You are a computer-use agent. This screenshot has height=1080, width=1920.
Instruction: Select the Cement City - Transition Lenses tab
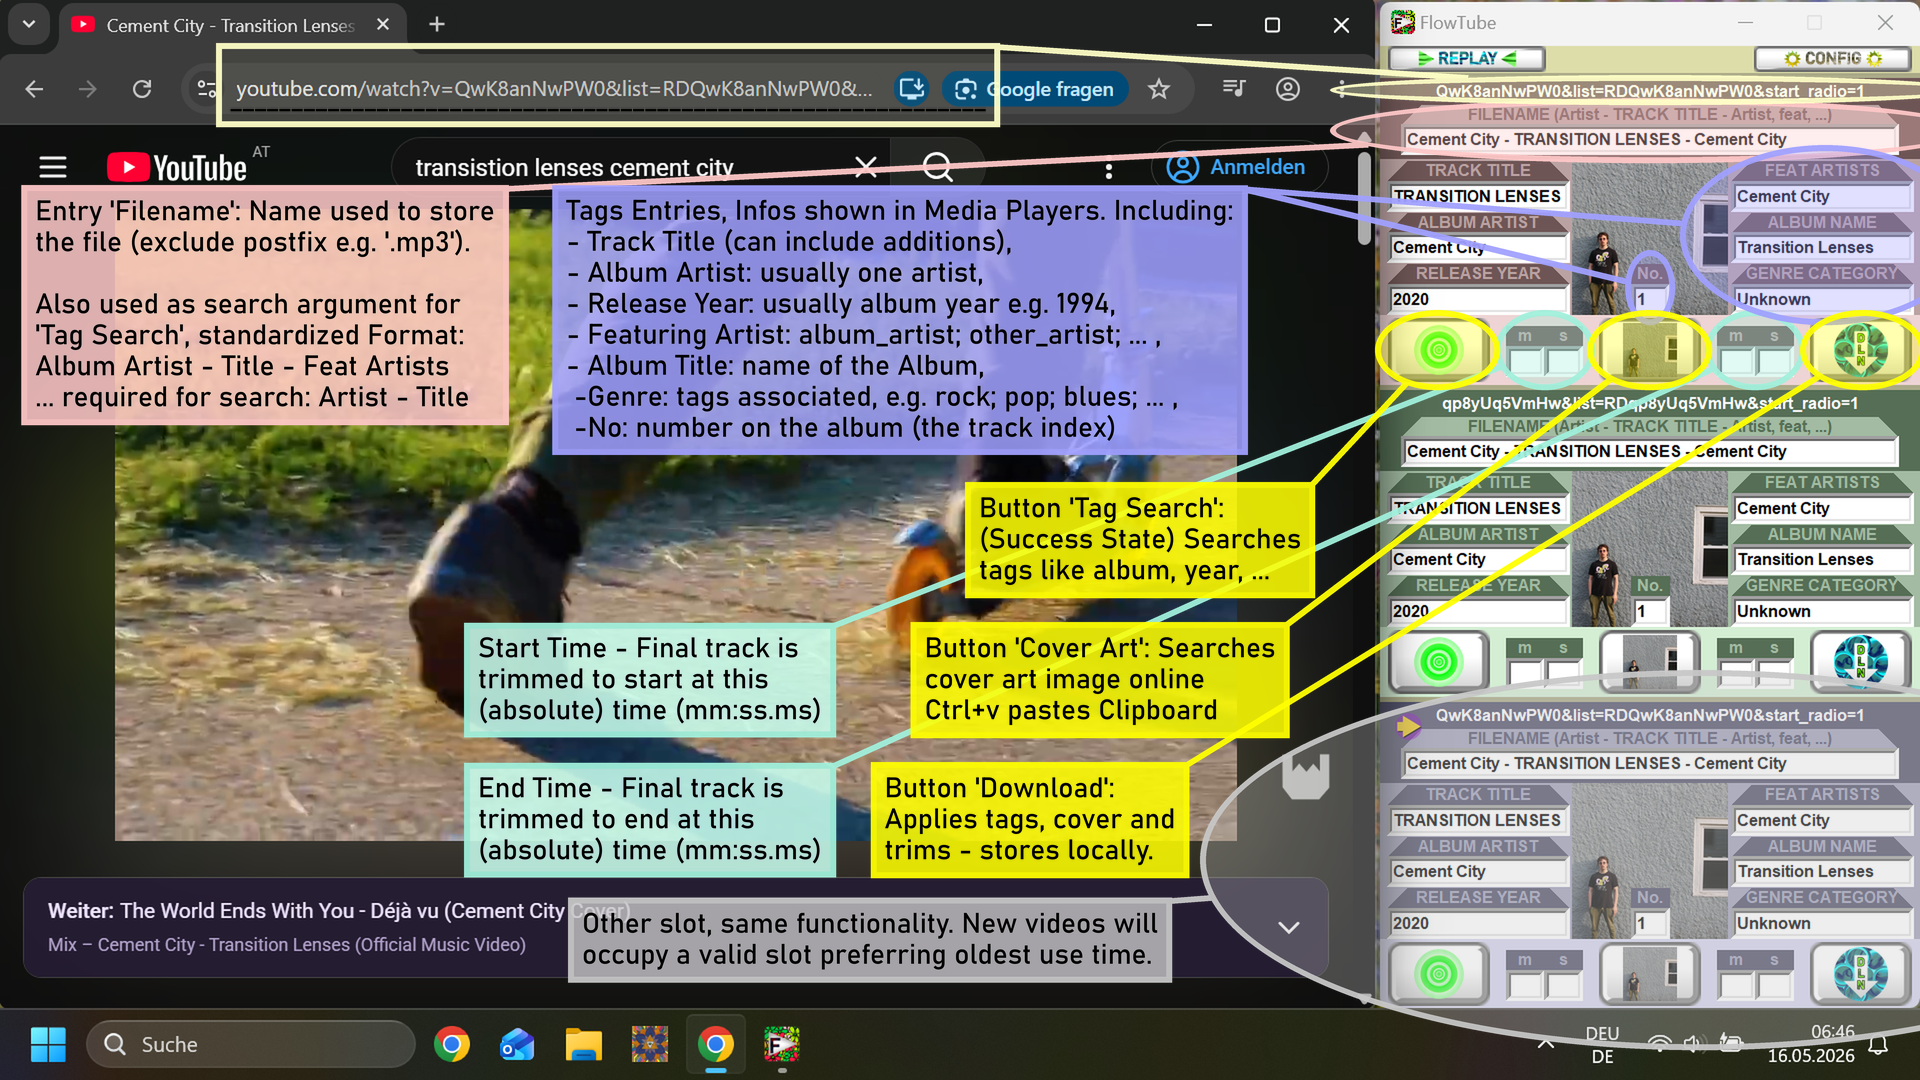click(x=232, y=25)
